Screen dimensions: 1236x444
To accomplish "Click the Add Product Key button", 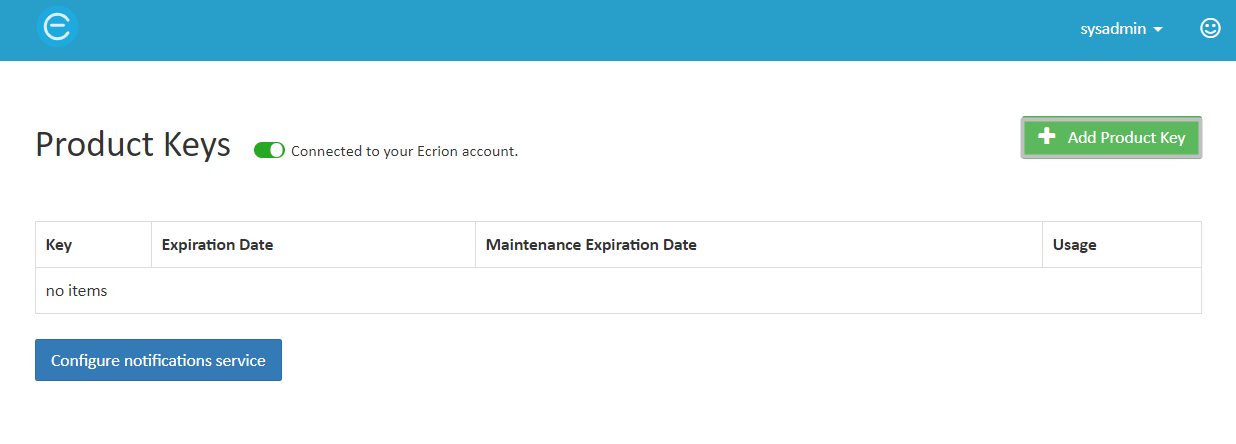I will [x=1111, y=138].
